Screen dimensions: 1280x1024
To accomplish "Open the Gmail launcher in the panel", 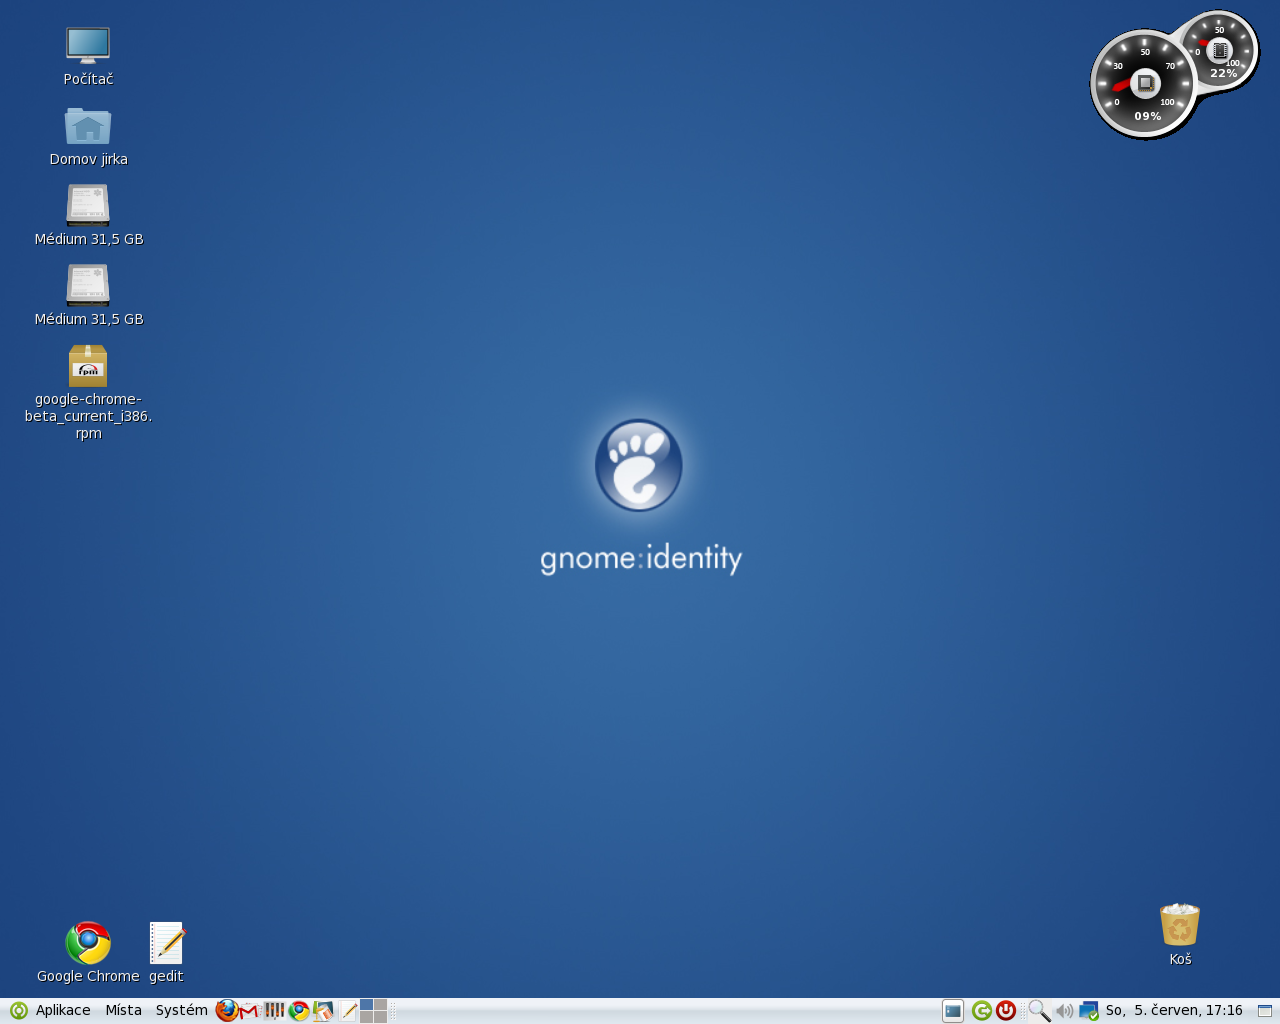I will point(250,1011).
